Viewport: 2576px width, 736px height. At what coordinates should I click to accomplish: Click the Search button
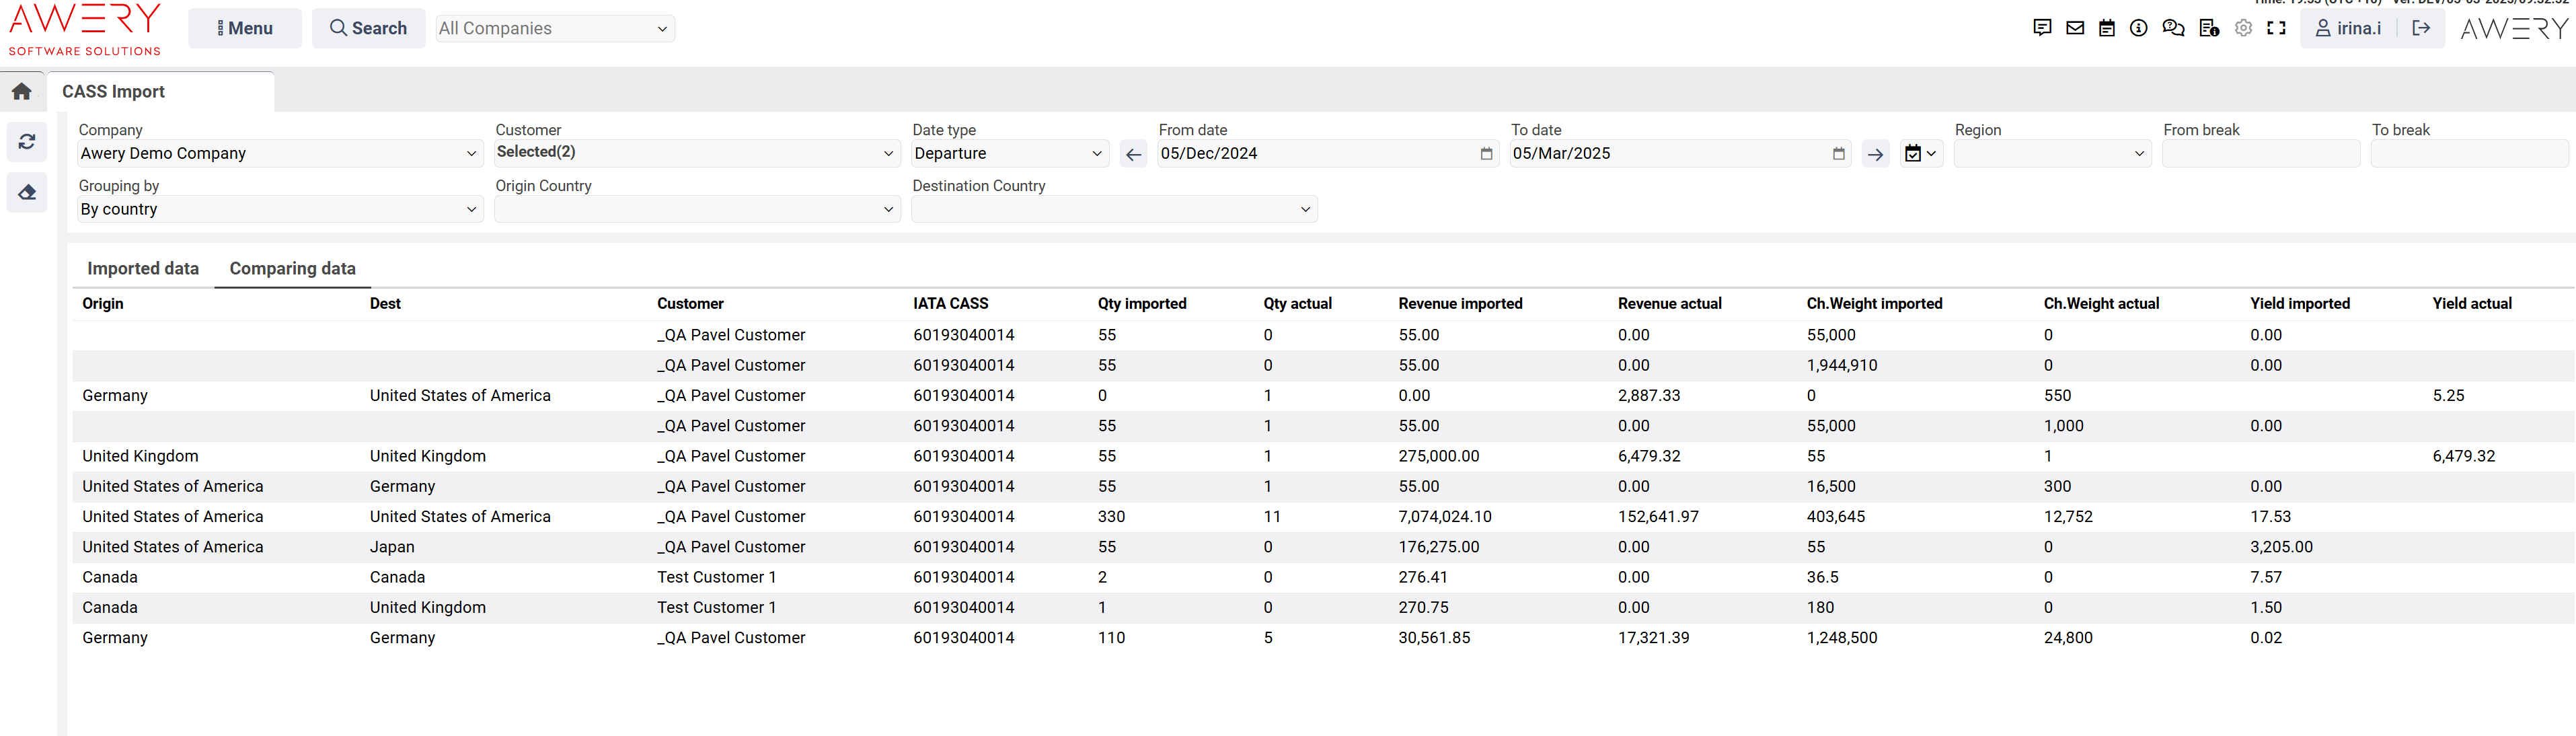(368, 29)
